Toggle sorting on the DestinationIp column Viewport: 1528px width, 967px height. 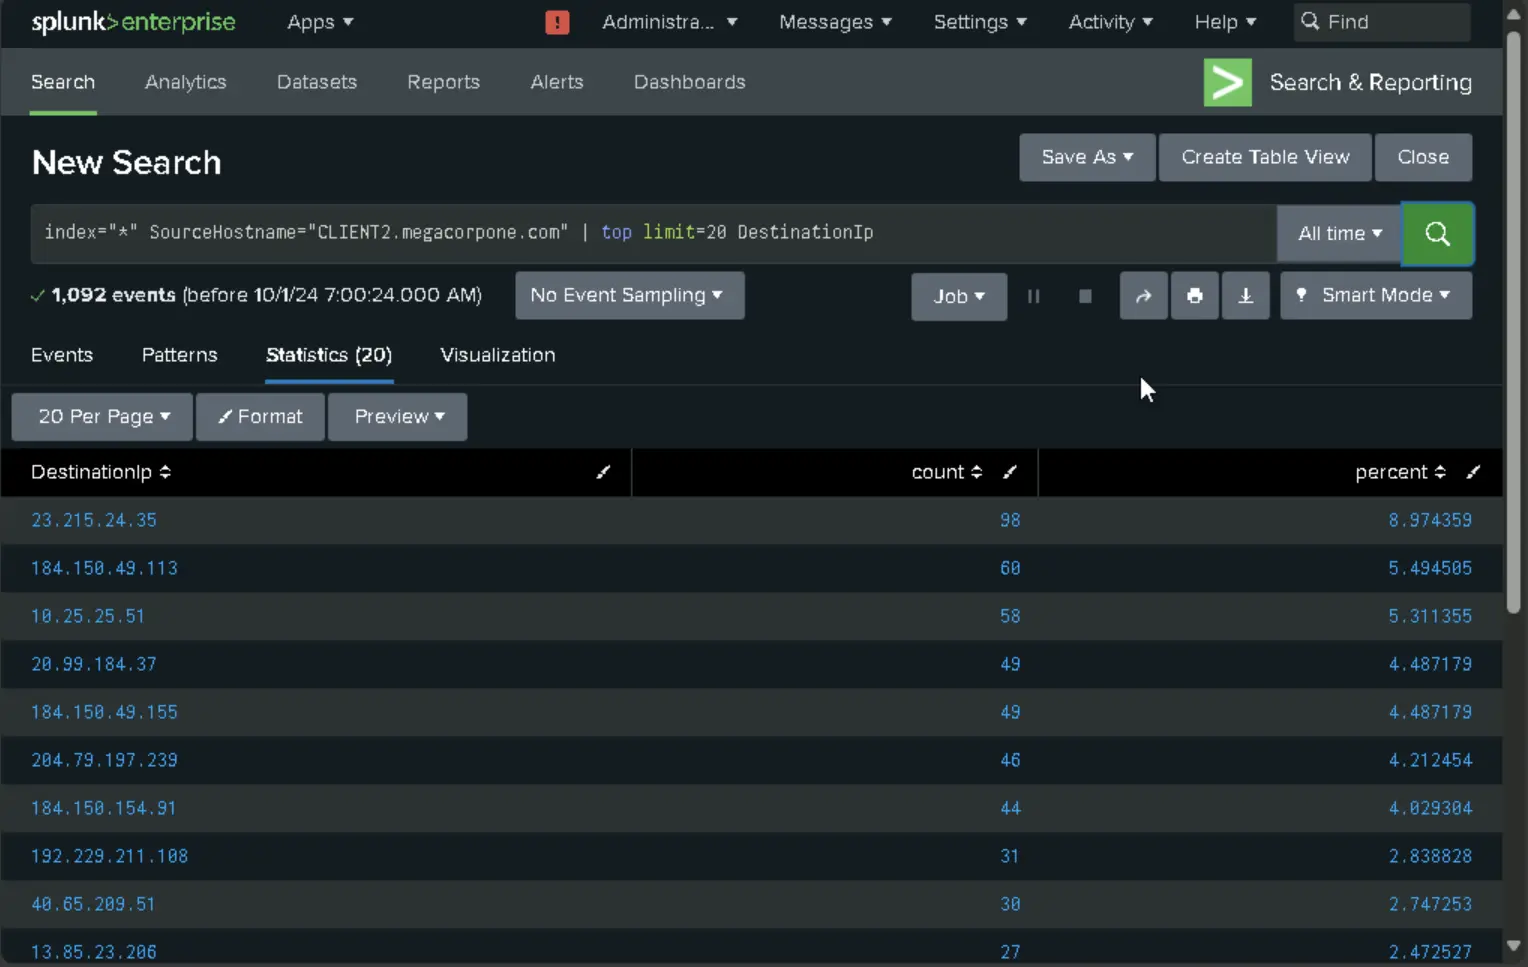(x=165, y=472)
